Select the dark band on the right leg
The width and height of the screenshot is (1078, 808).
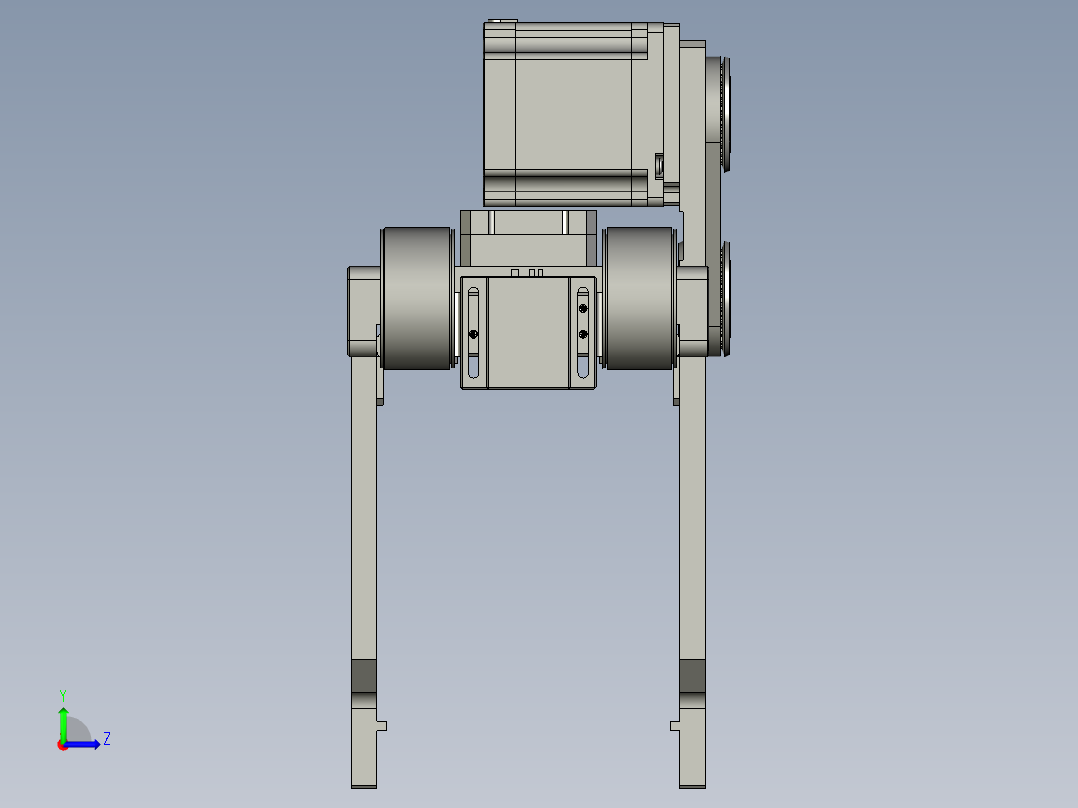coord(692,676)
